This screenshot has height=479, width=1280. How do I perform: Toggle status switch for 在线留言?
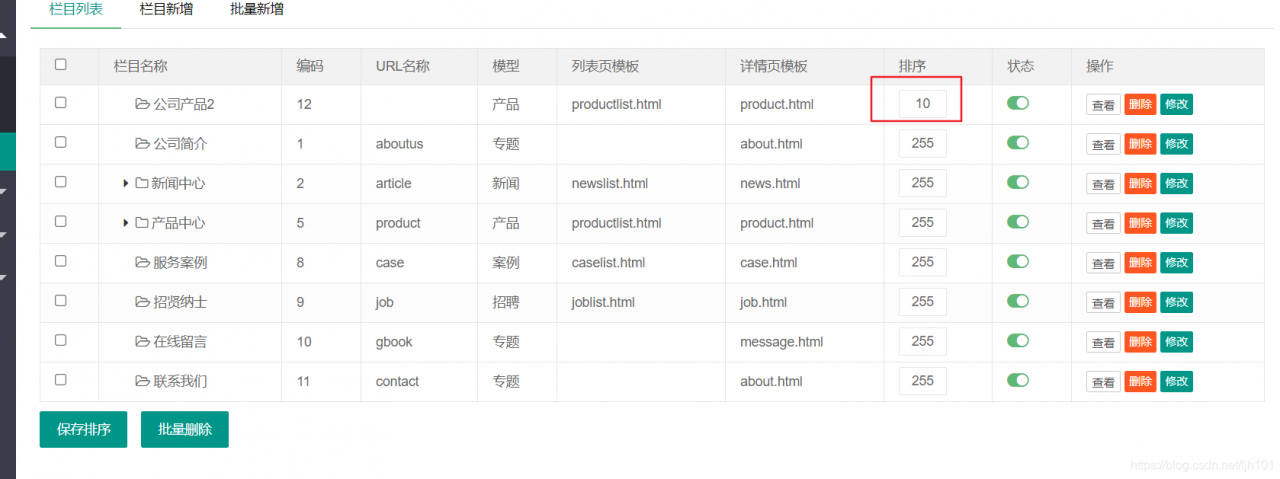point(1018,341)
